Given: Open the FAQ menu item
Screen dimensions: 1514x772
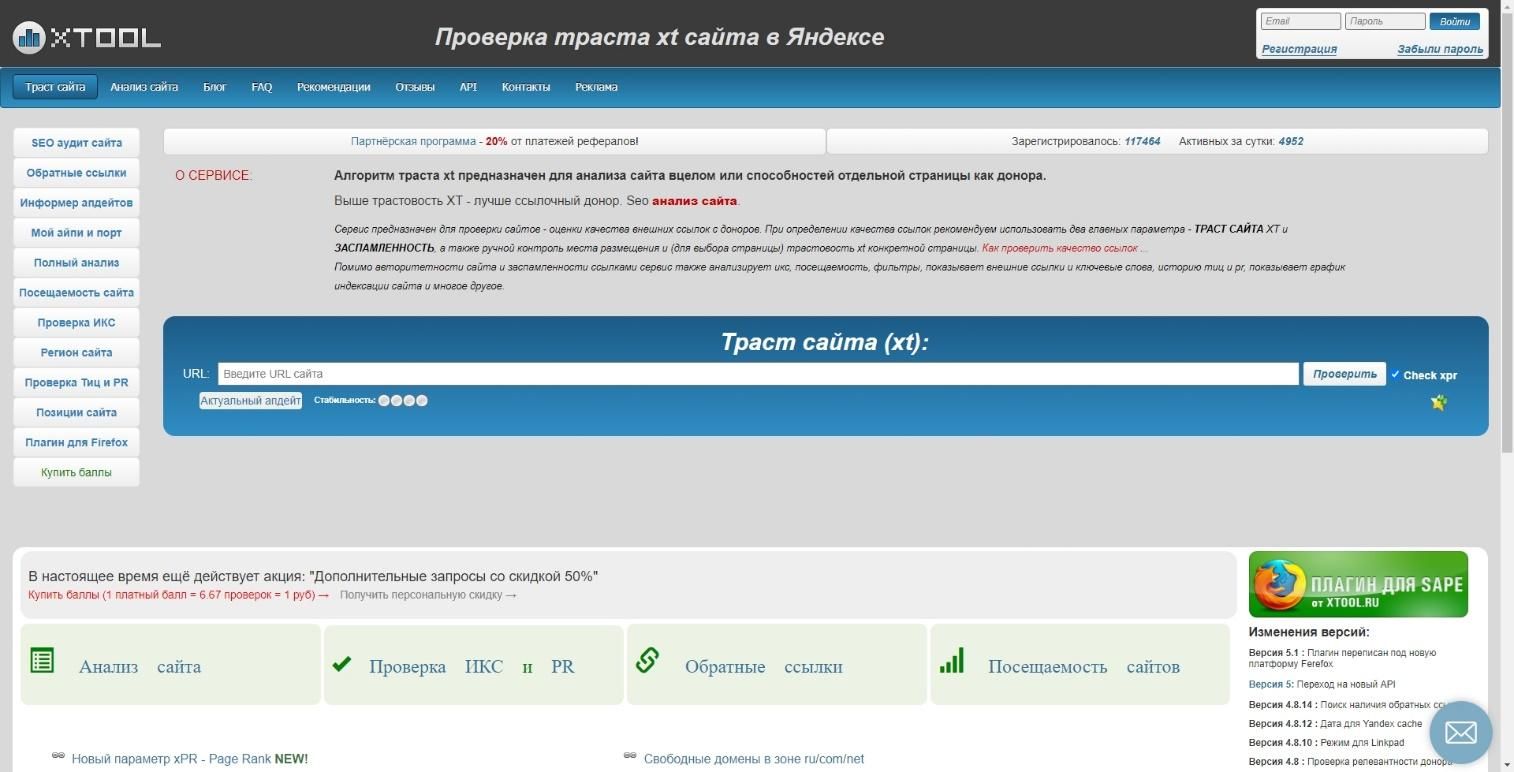Looking at the screenshot, I should click(262, 87).
